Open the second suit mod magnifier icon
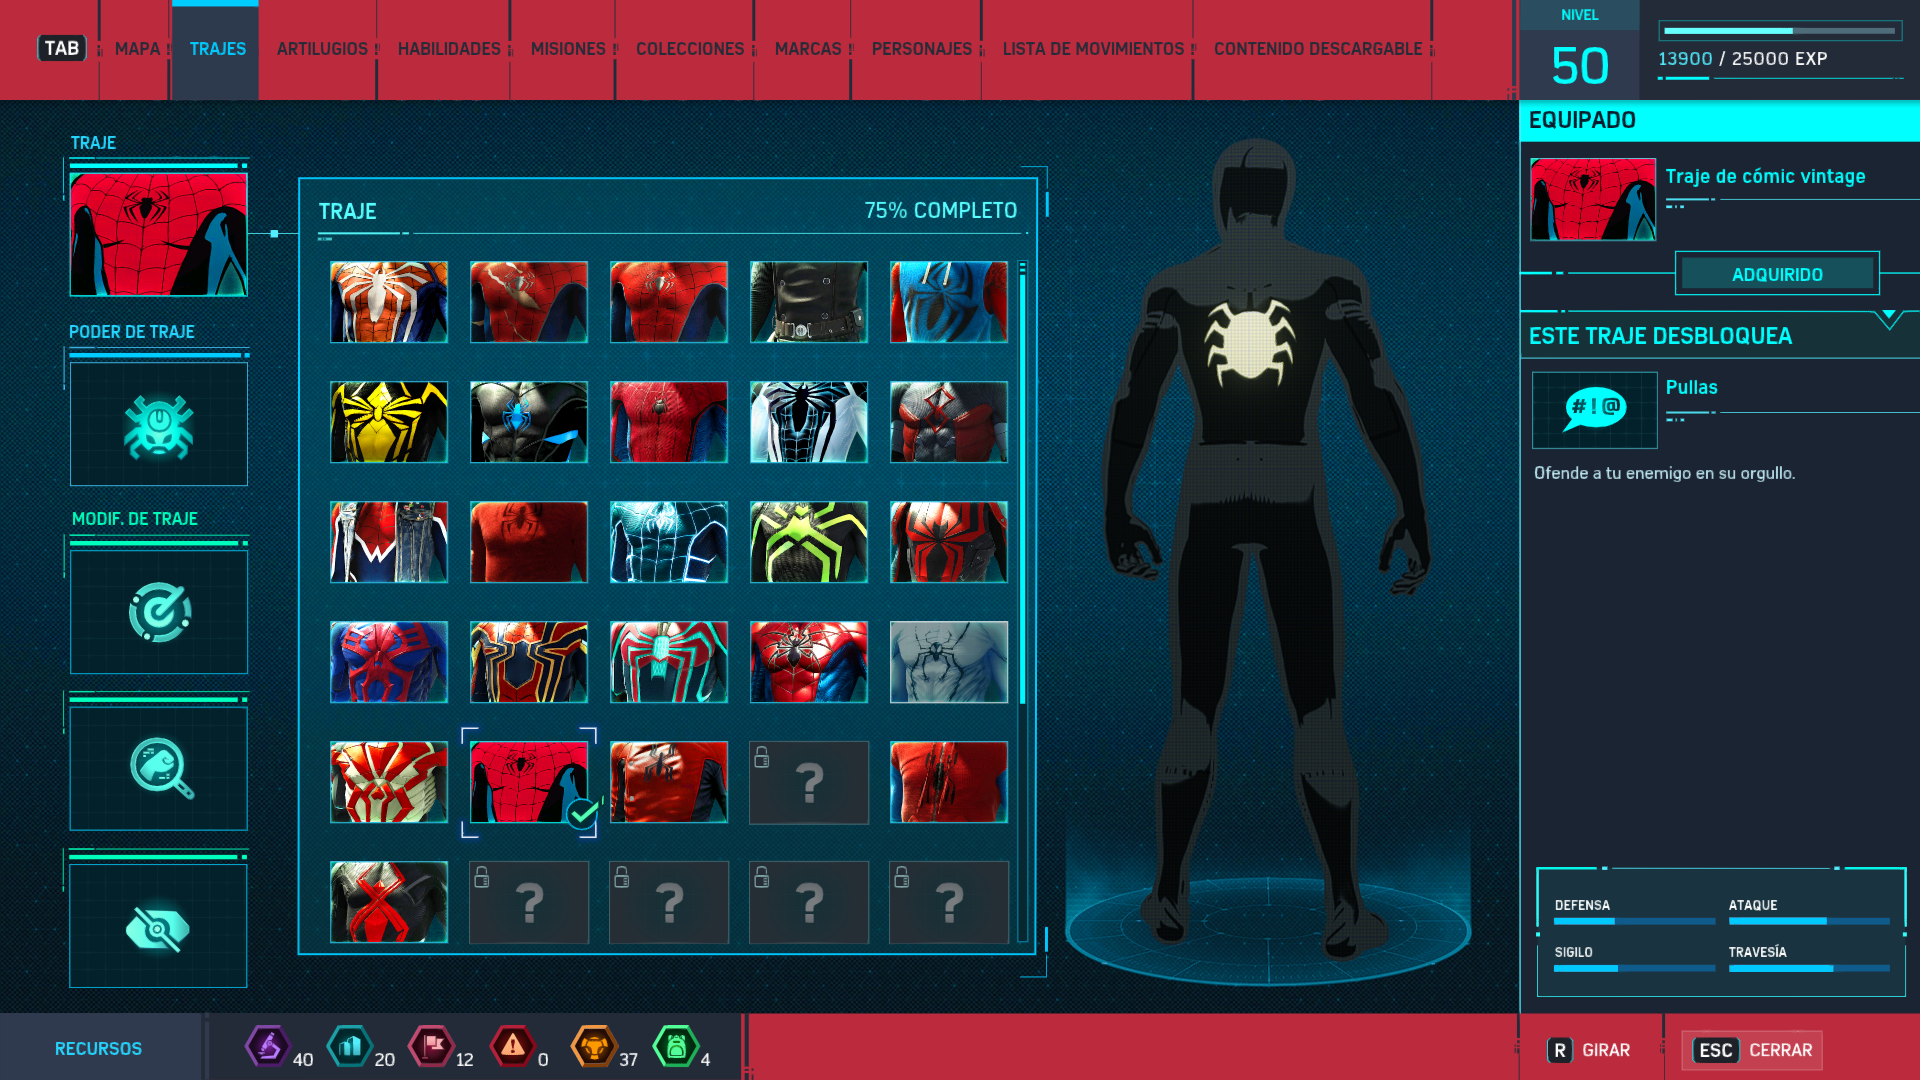 (x=158, y=767)
